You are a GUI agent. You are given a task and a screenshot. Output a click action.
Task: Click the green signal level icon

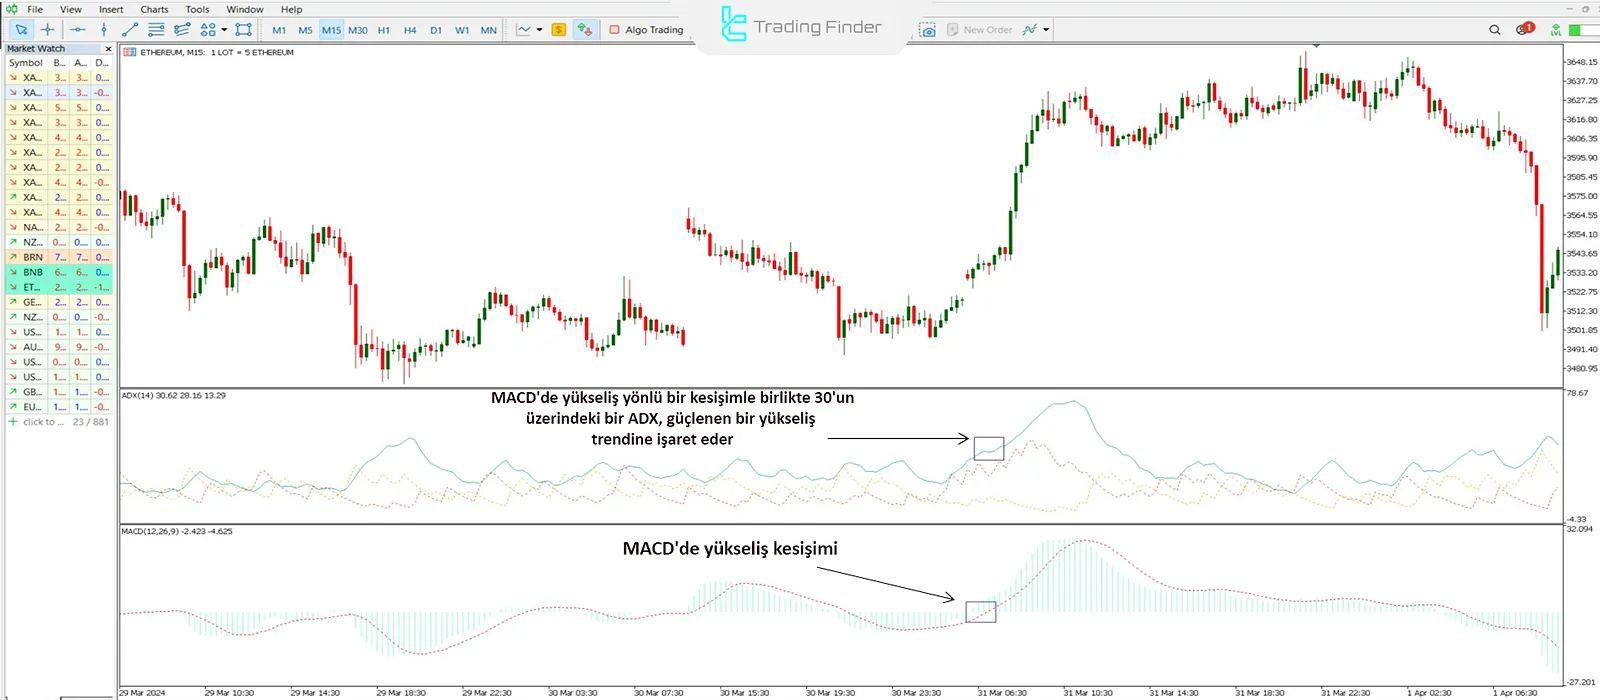[x=1556, y=30]
